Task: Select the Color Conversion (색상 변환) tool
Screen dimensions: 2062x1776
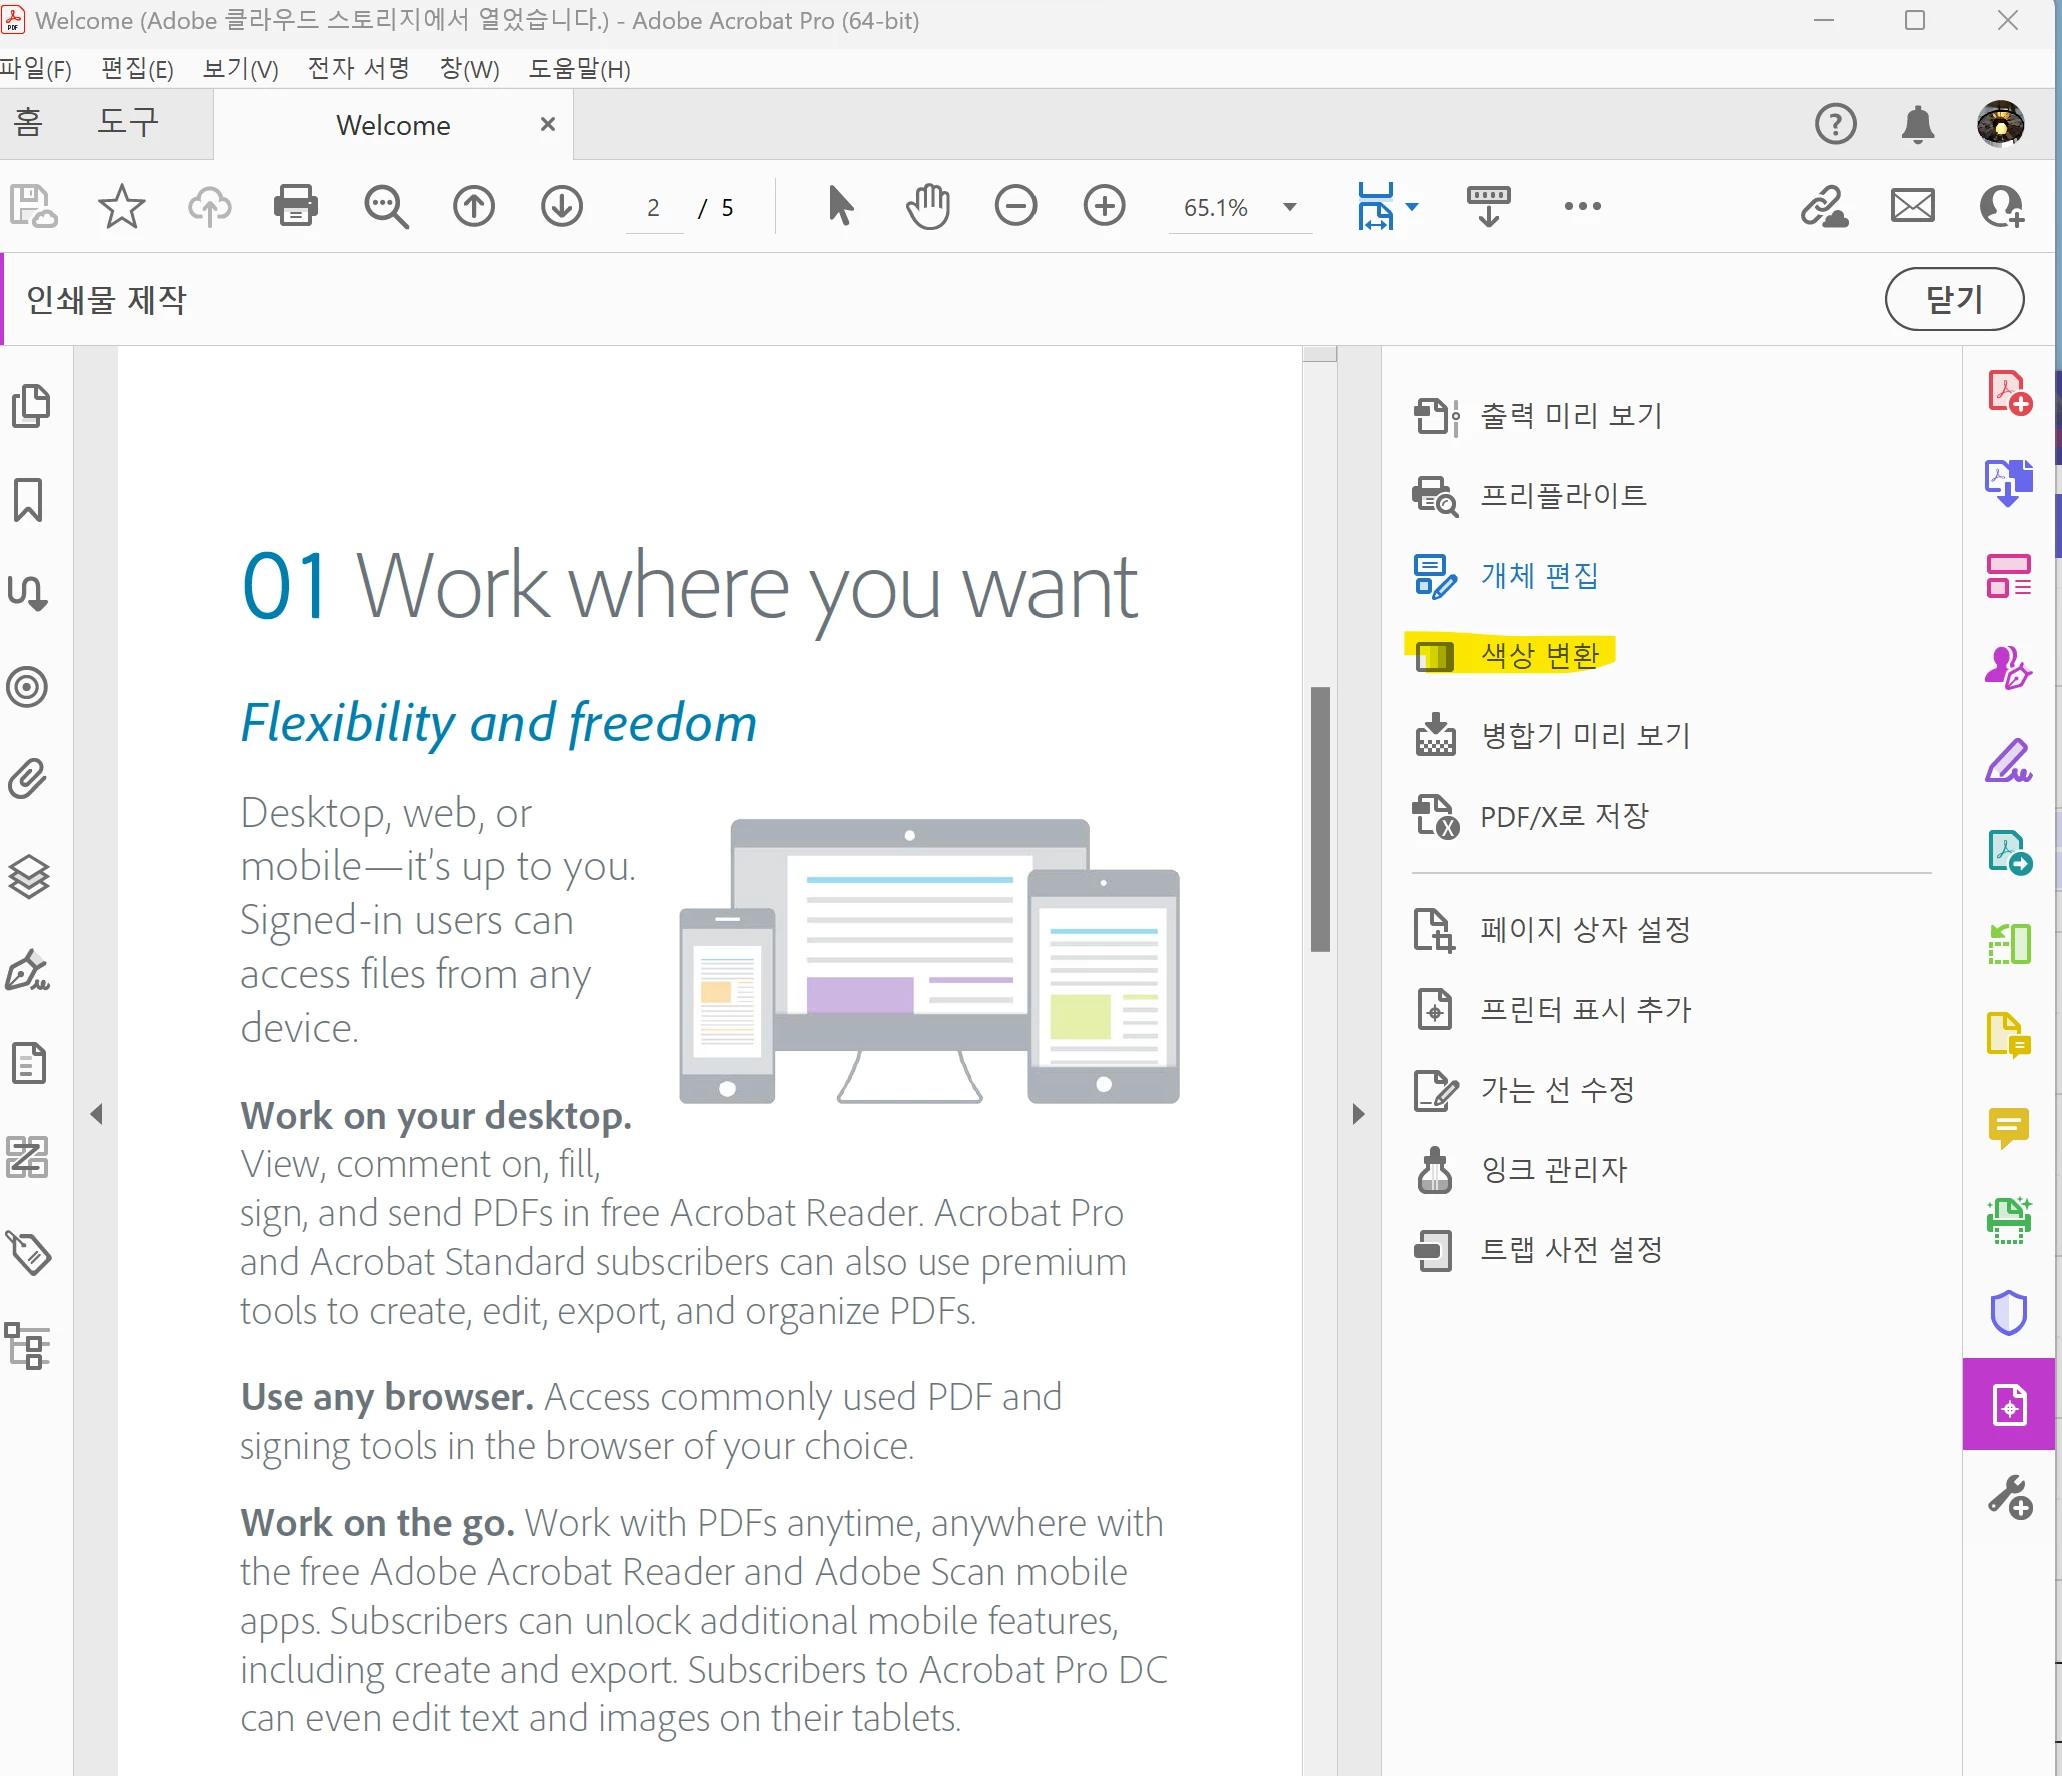Action: (1539, 656)
